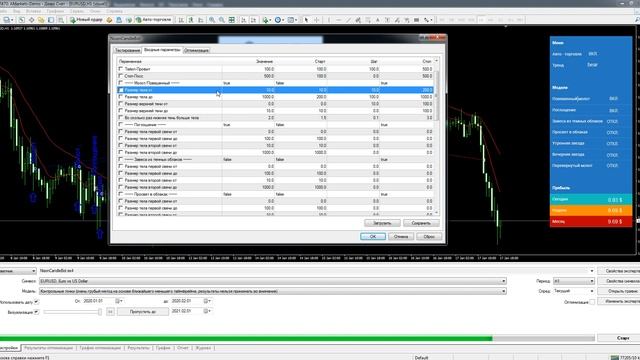Screen dimensions: 640x360
Task: Toggle the Использовать дату checkbox
Action: coord(37,302)
